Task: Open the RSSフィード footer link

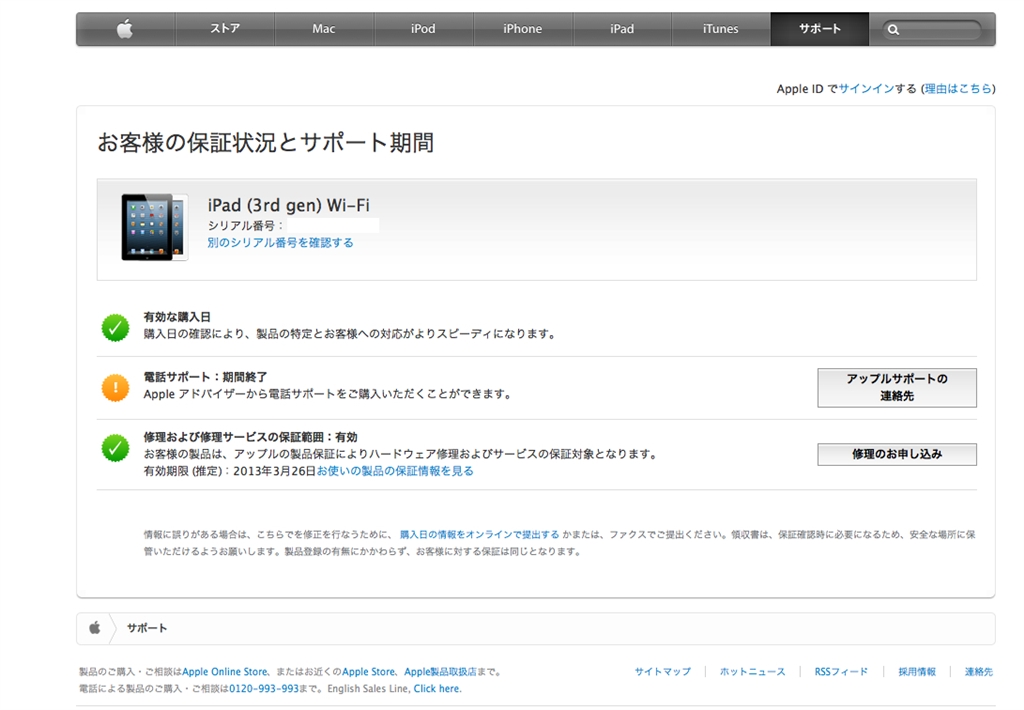Action: pos(841,671)
